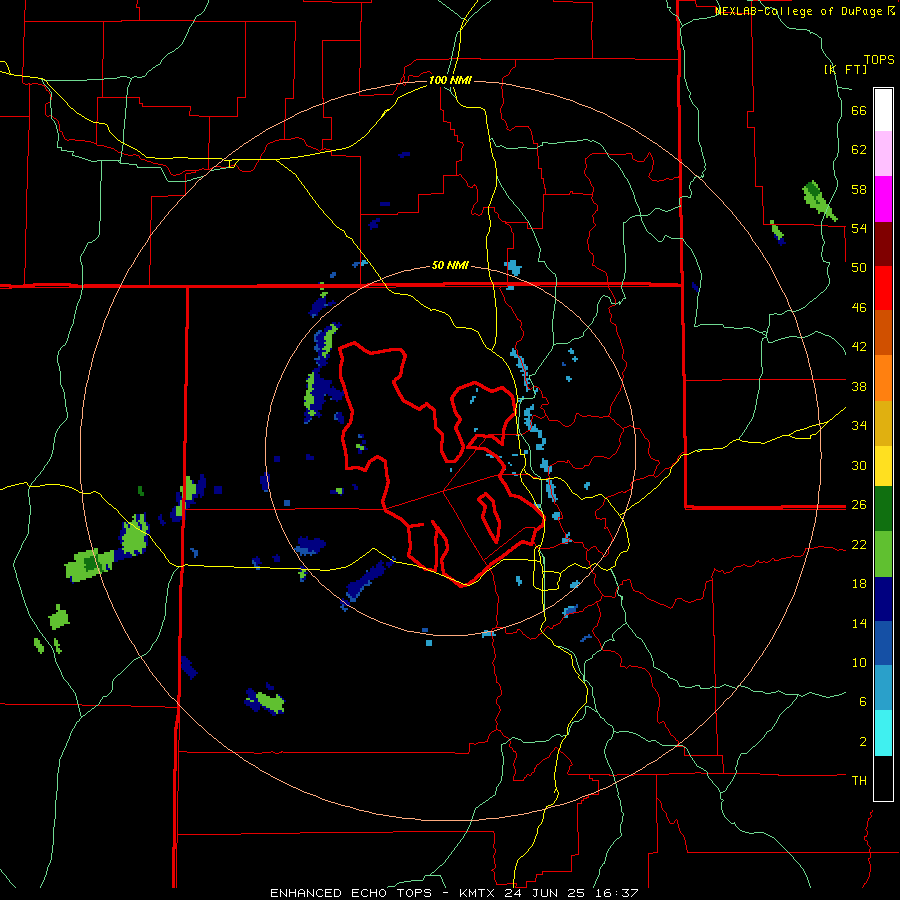Click the "58" scale label
The height and width of the screenshot is (900, 900).
pyautogui.click(x=859, y=189)
